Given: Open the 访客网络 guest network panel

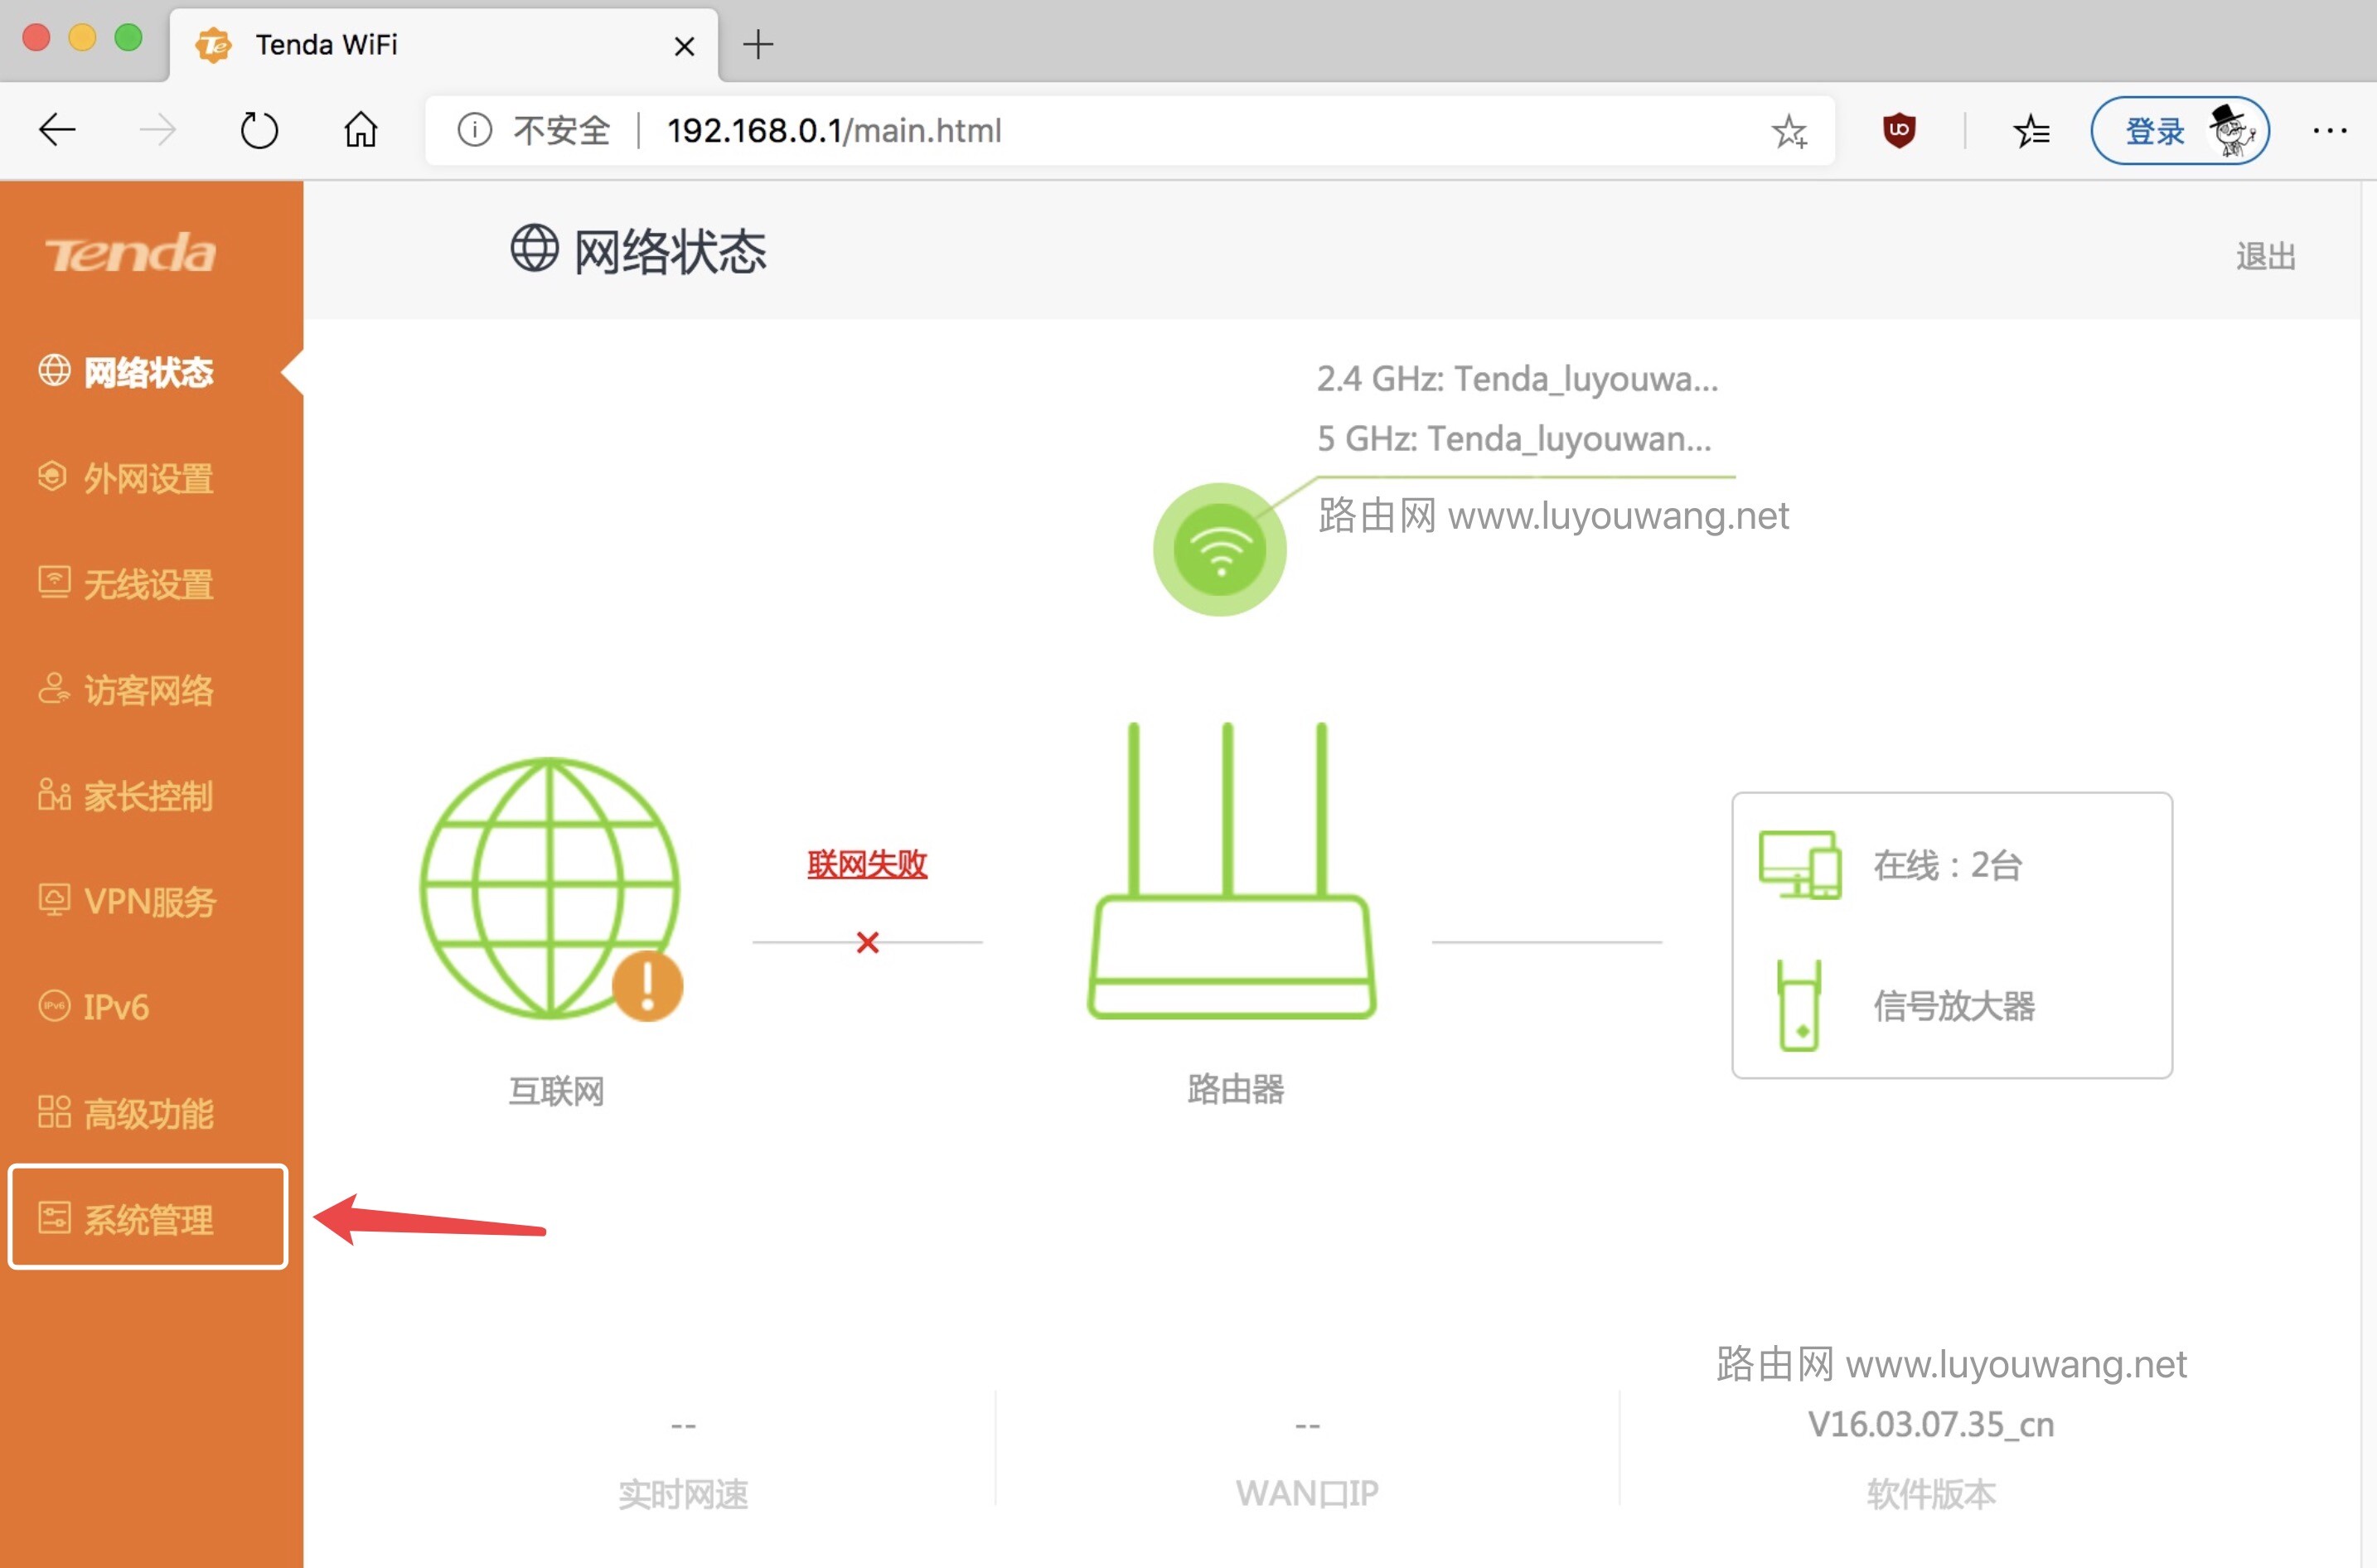Looking at the screenshot, I should [147, 691].
